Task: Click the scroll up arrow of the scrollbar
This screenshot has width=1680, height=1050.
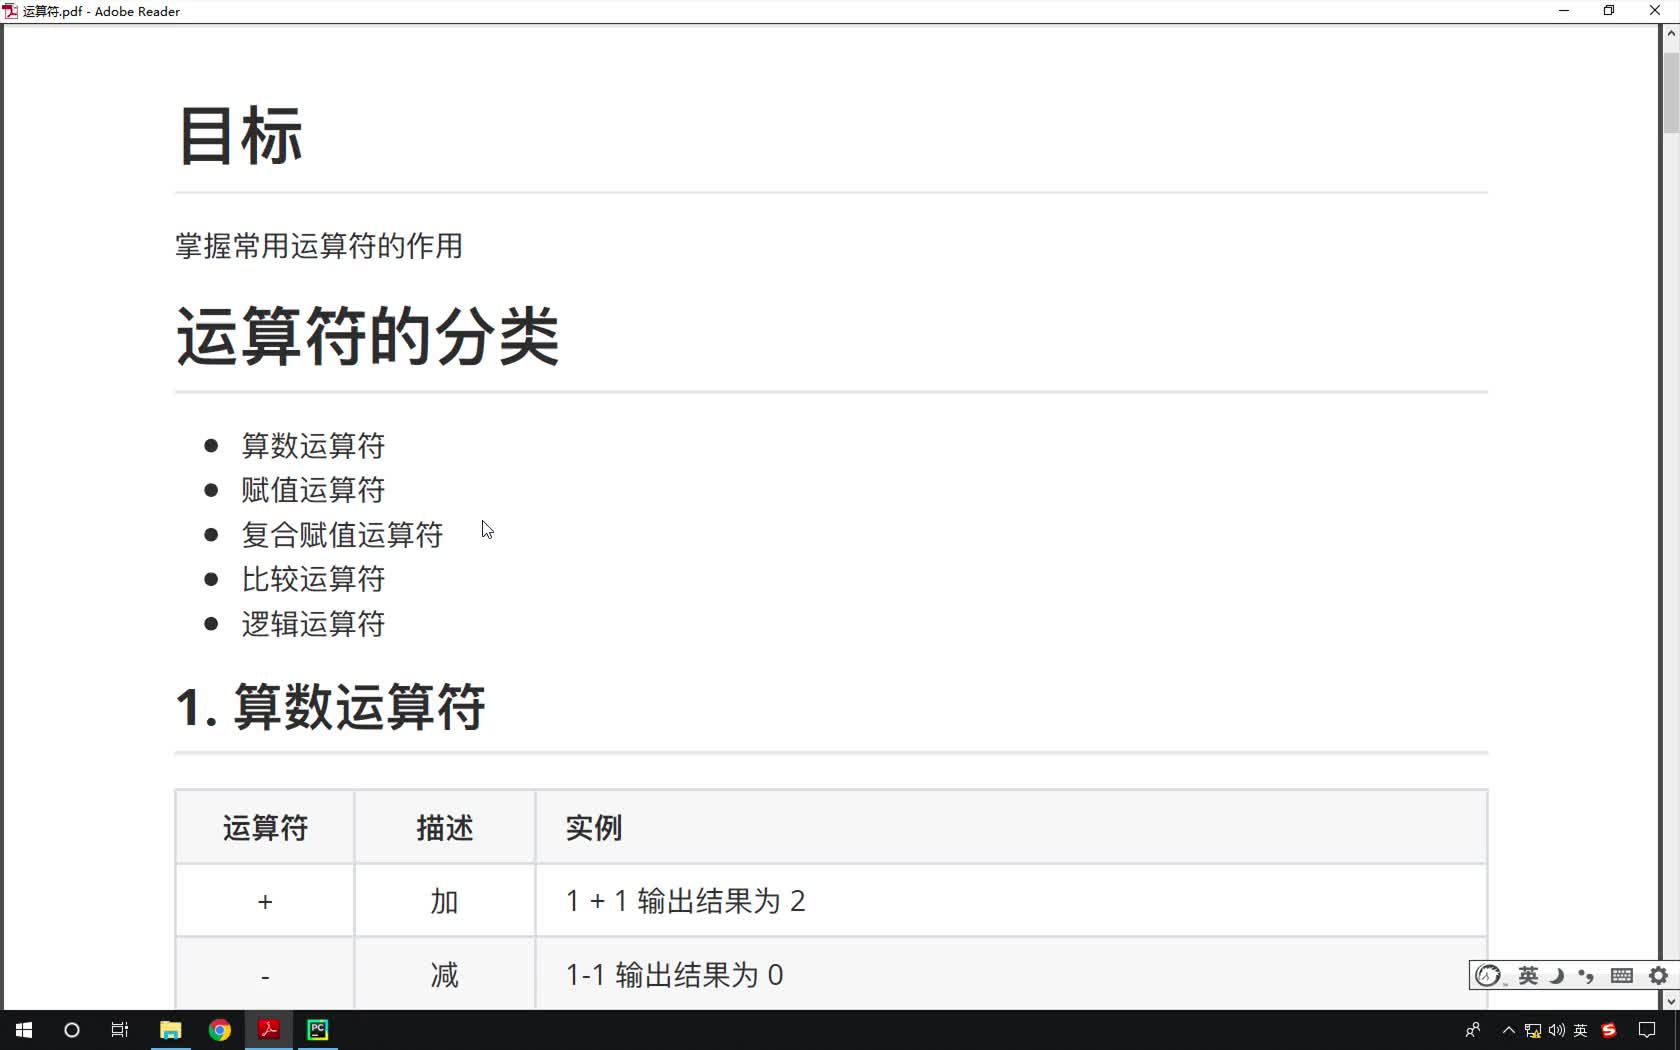Action: 1671,33
